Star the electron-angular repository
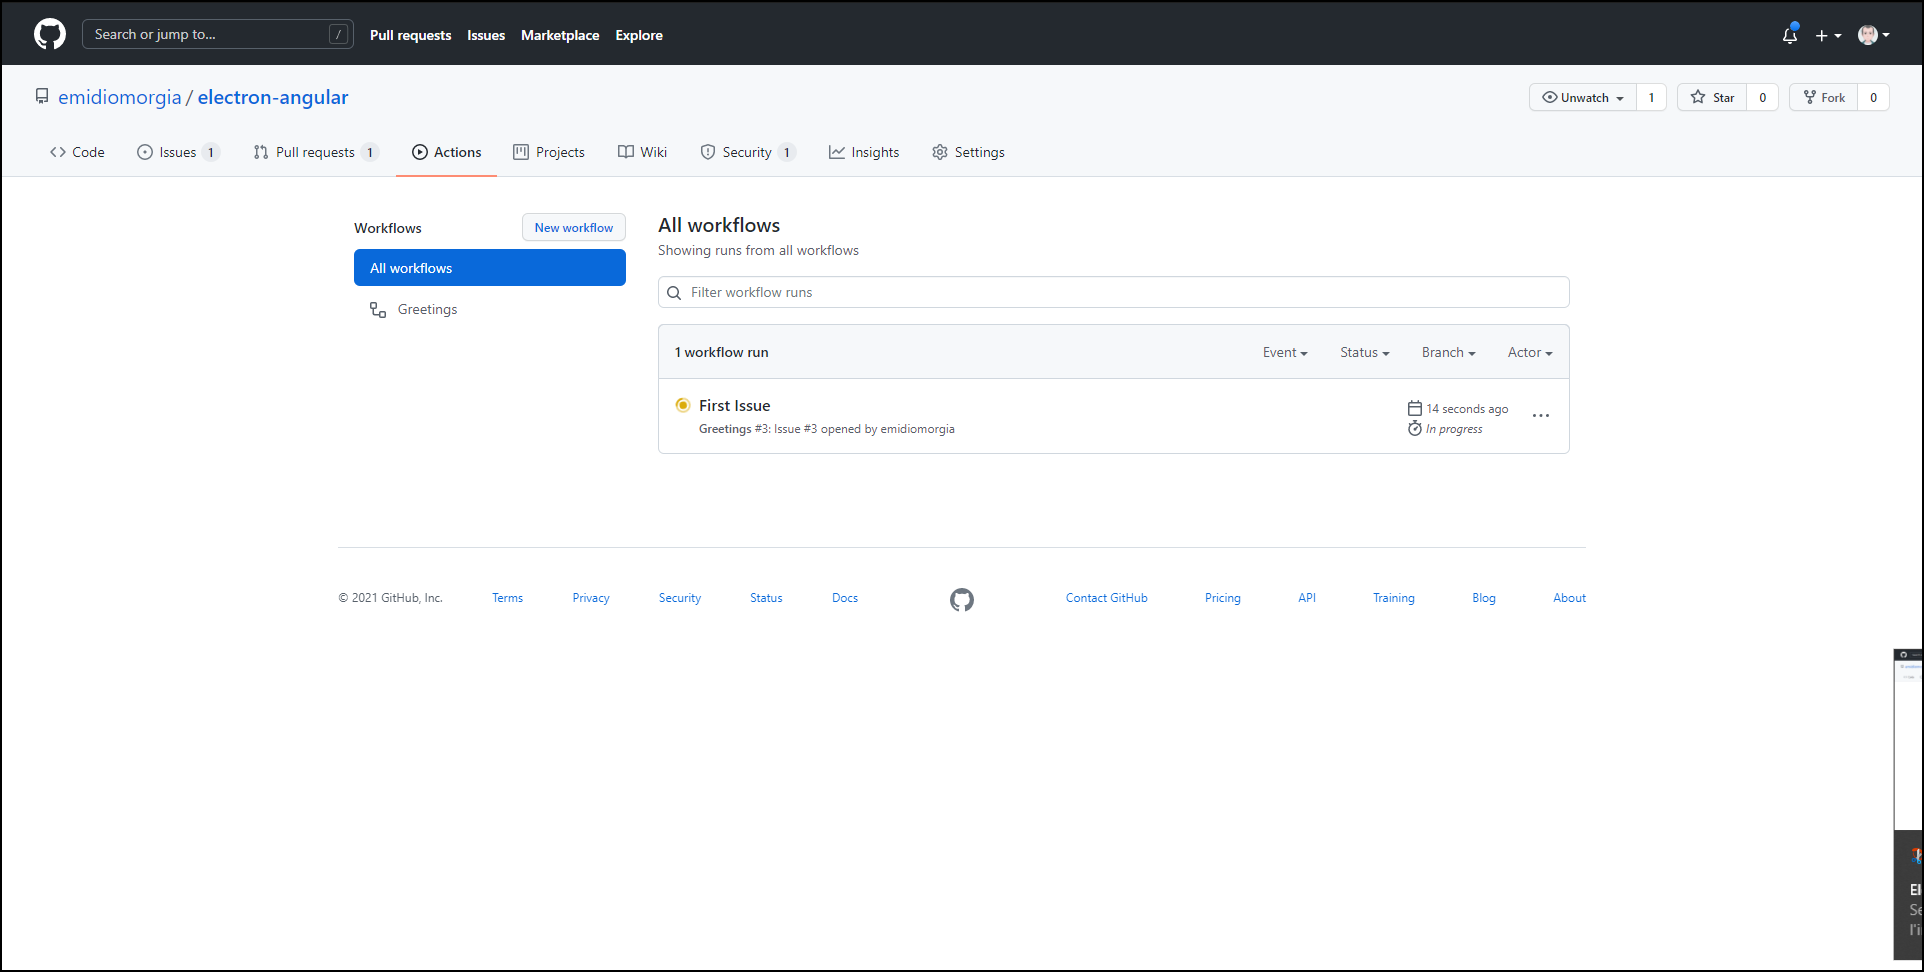This screenshot has height=972, width=1924. pyautogui.click(x=1712, y=97)
